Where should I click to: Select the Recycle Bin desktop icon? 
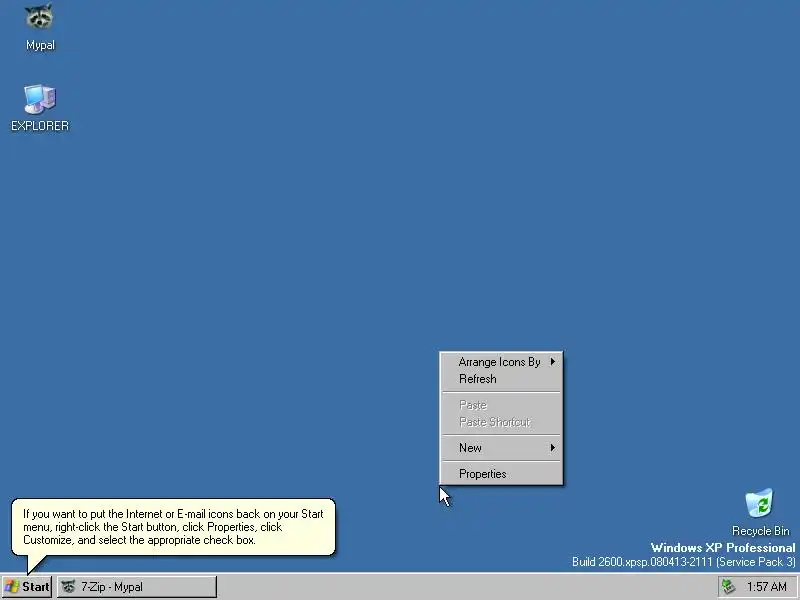[759, 503]
